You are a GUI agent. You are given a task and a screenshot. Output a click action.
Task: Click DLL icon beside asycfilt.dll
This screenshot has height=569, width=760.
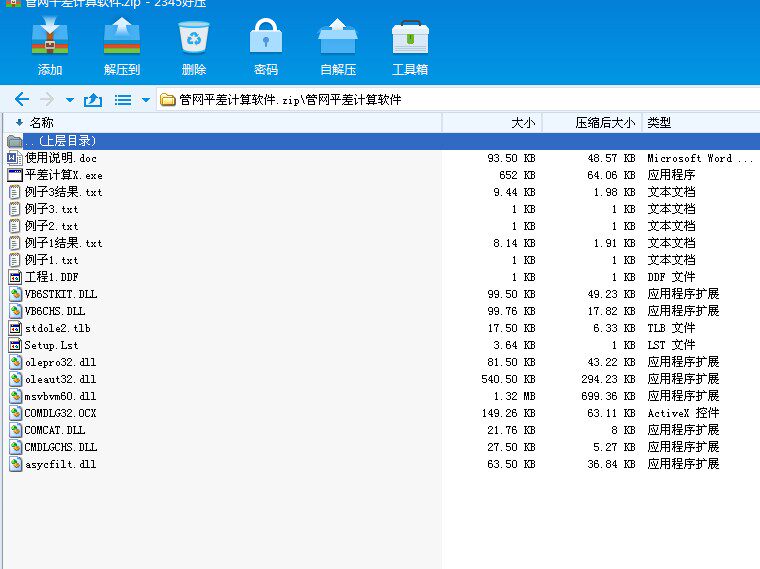(x=16, y=464)
